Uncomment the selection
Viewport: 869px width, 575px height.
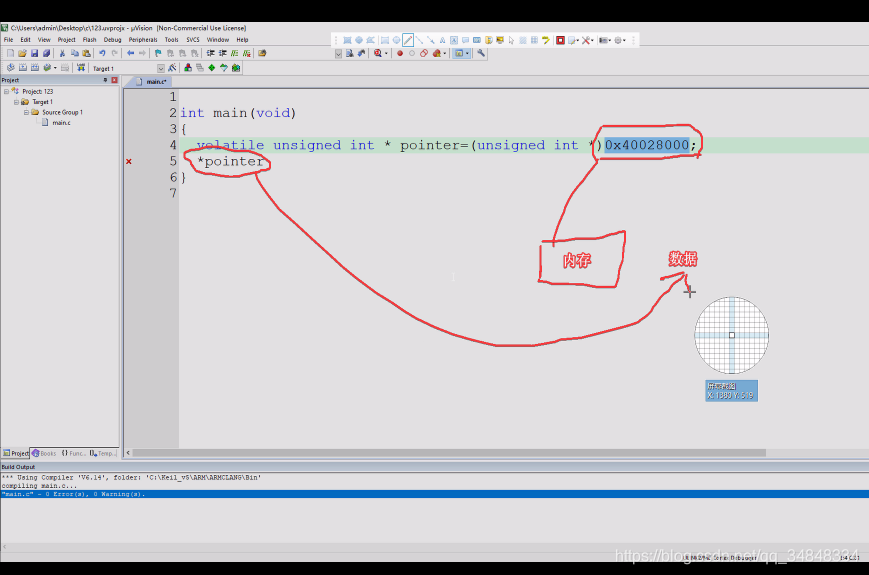point(247,53)
